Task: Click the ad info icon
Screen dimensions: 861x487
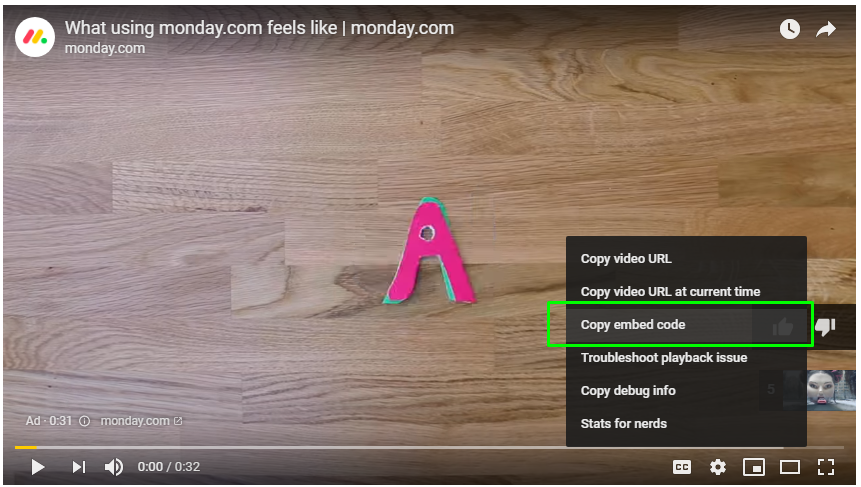Action: 85,421
